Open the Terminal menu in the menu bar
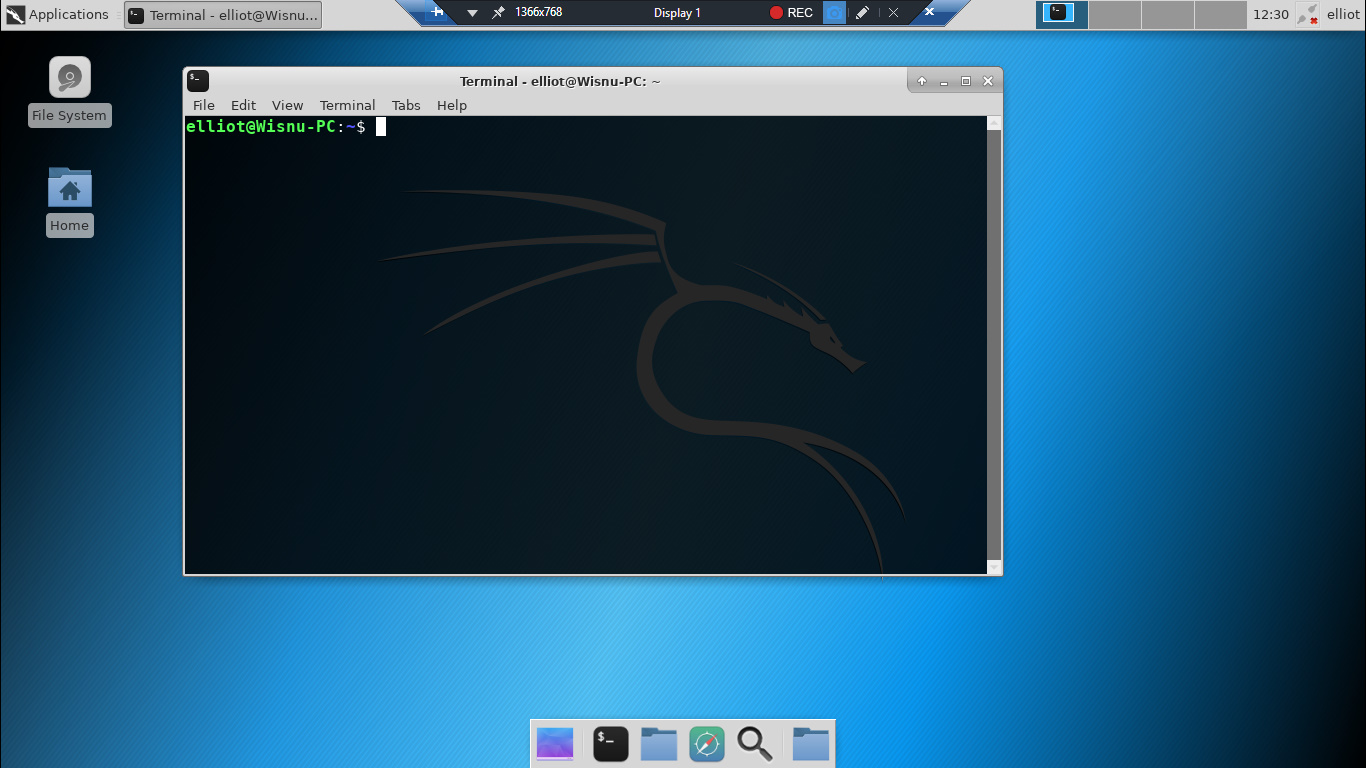 coord(348,105)
